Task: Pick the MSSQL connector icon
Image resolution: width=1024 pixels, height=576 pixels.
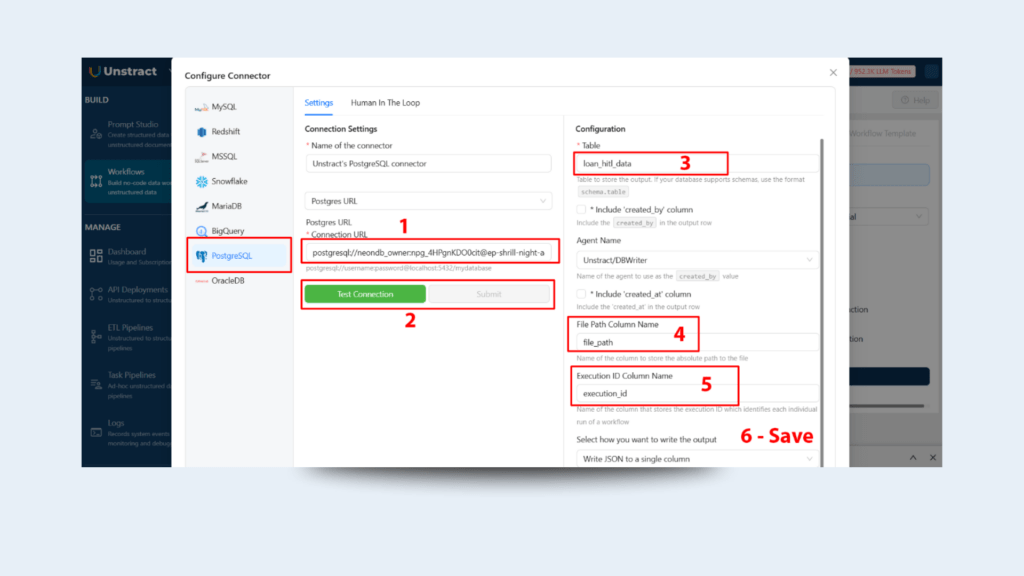Action: point(201,157)
